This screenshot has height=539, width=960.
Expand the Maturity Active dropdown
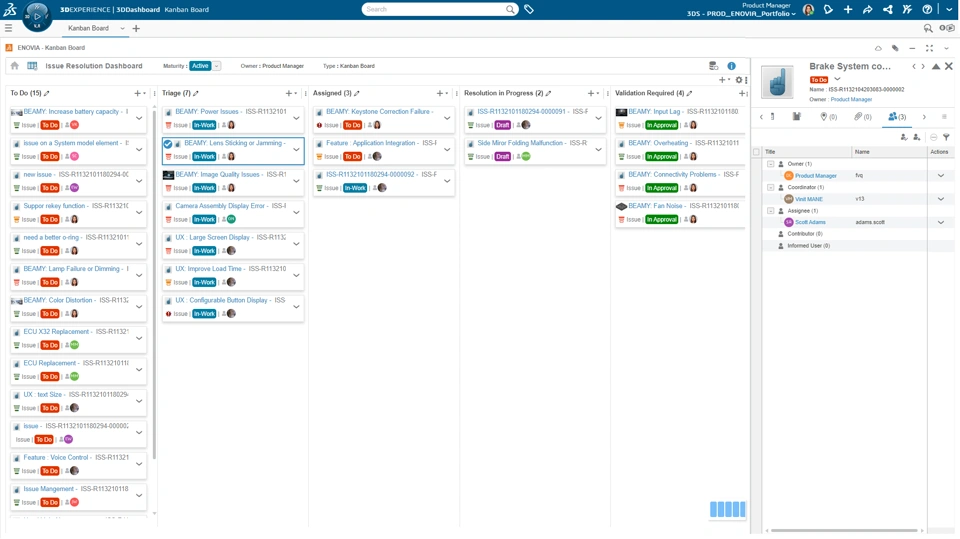[216, 66]
